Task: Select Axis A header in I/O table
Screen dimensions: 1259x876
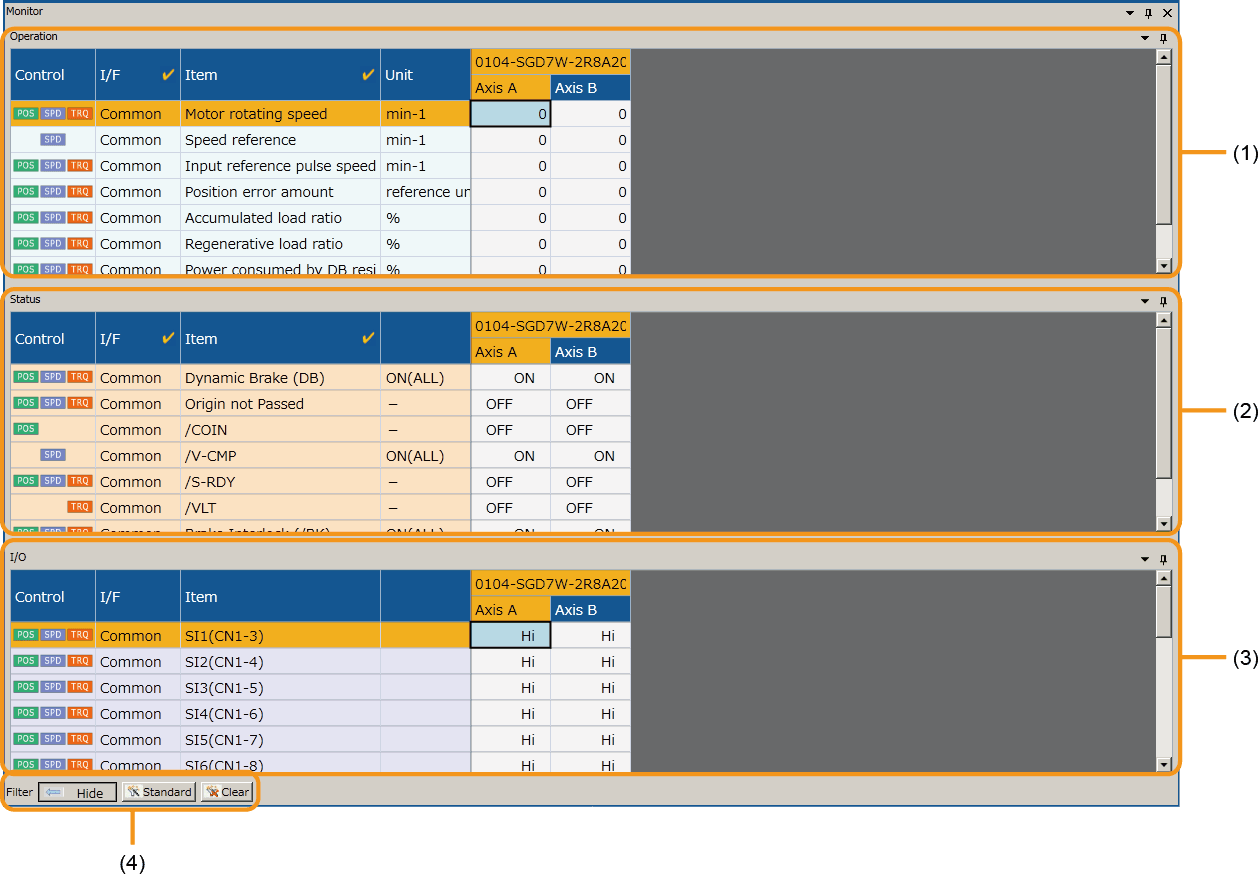Action: point(510,610)
